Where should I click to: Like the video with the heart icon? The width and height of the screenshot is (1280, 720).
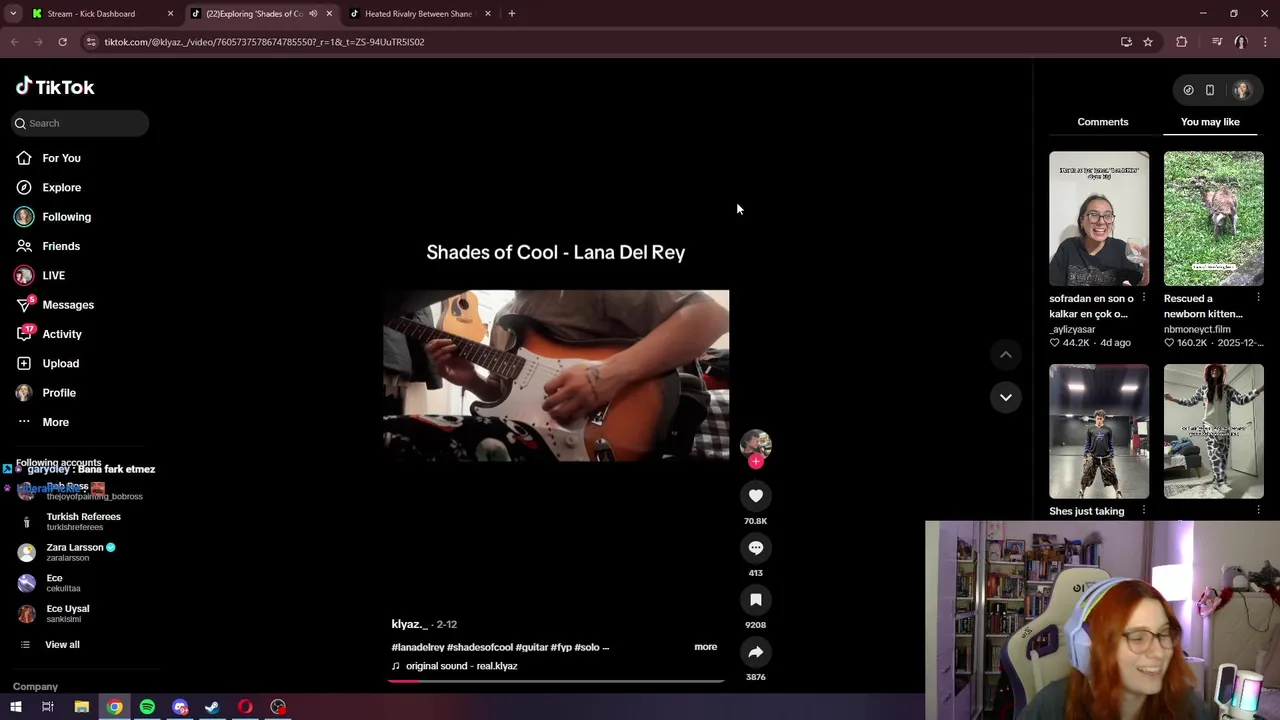click(755, 496)
